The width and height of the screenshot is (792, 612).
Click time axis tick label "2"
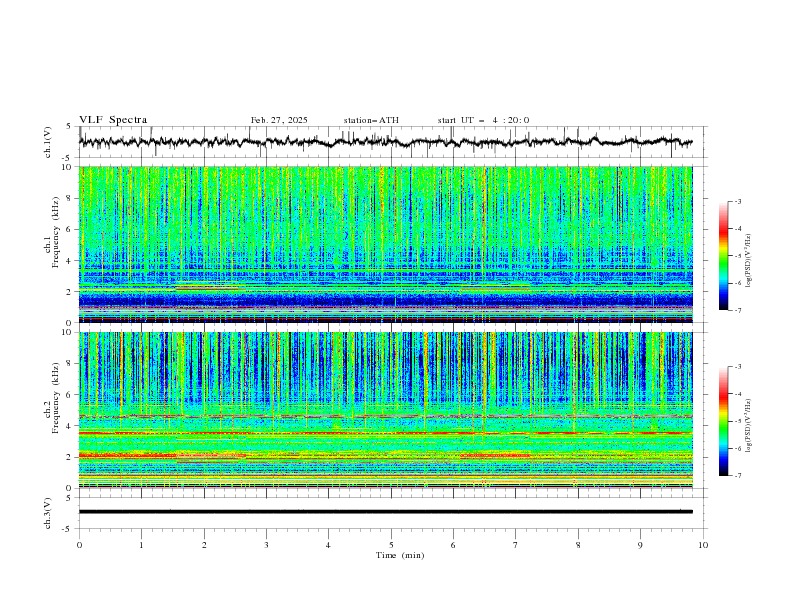click(x=204, y=545)
